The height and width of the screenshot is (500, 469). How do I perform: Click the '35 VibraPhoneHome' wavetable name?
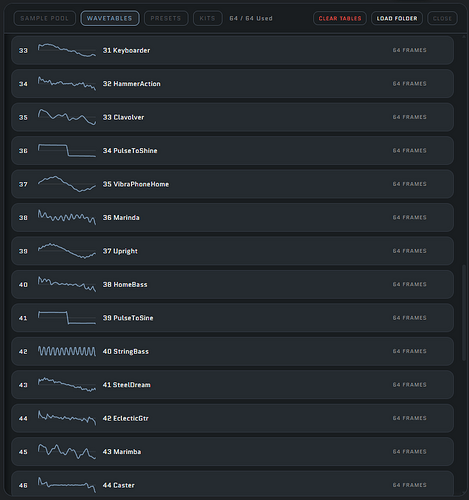136,184
